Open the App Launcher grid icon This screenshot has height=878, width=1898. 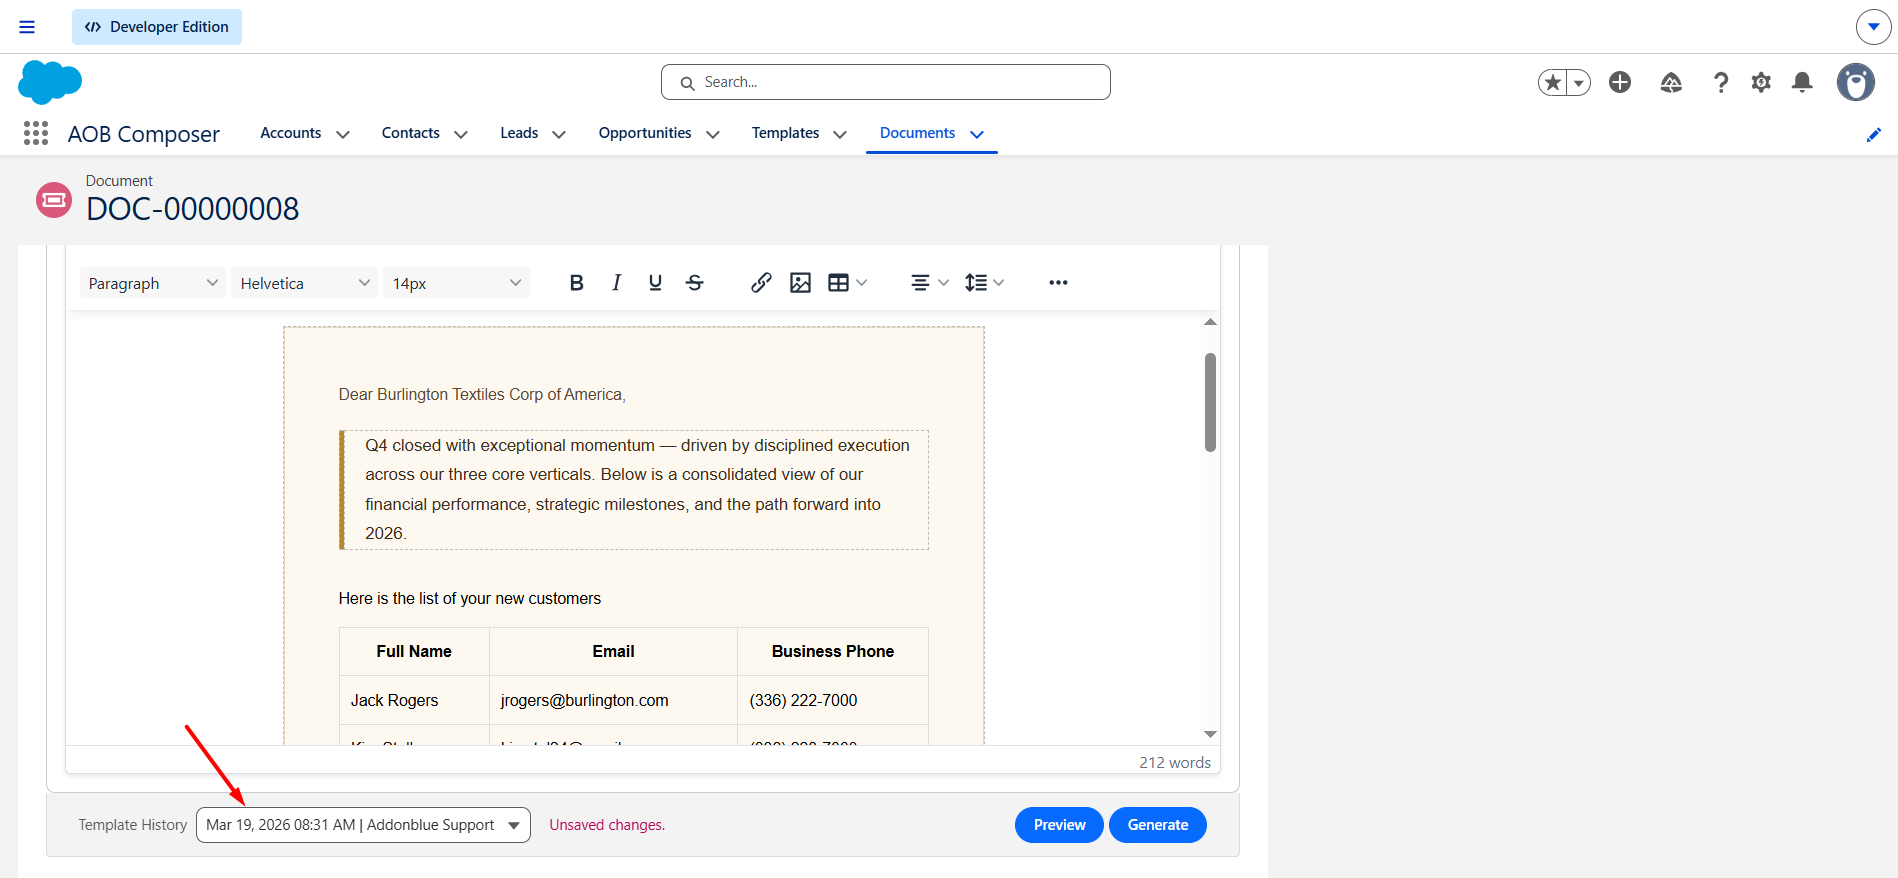click(36, 133)
